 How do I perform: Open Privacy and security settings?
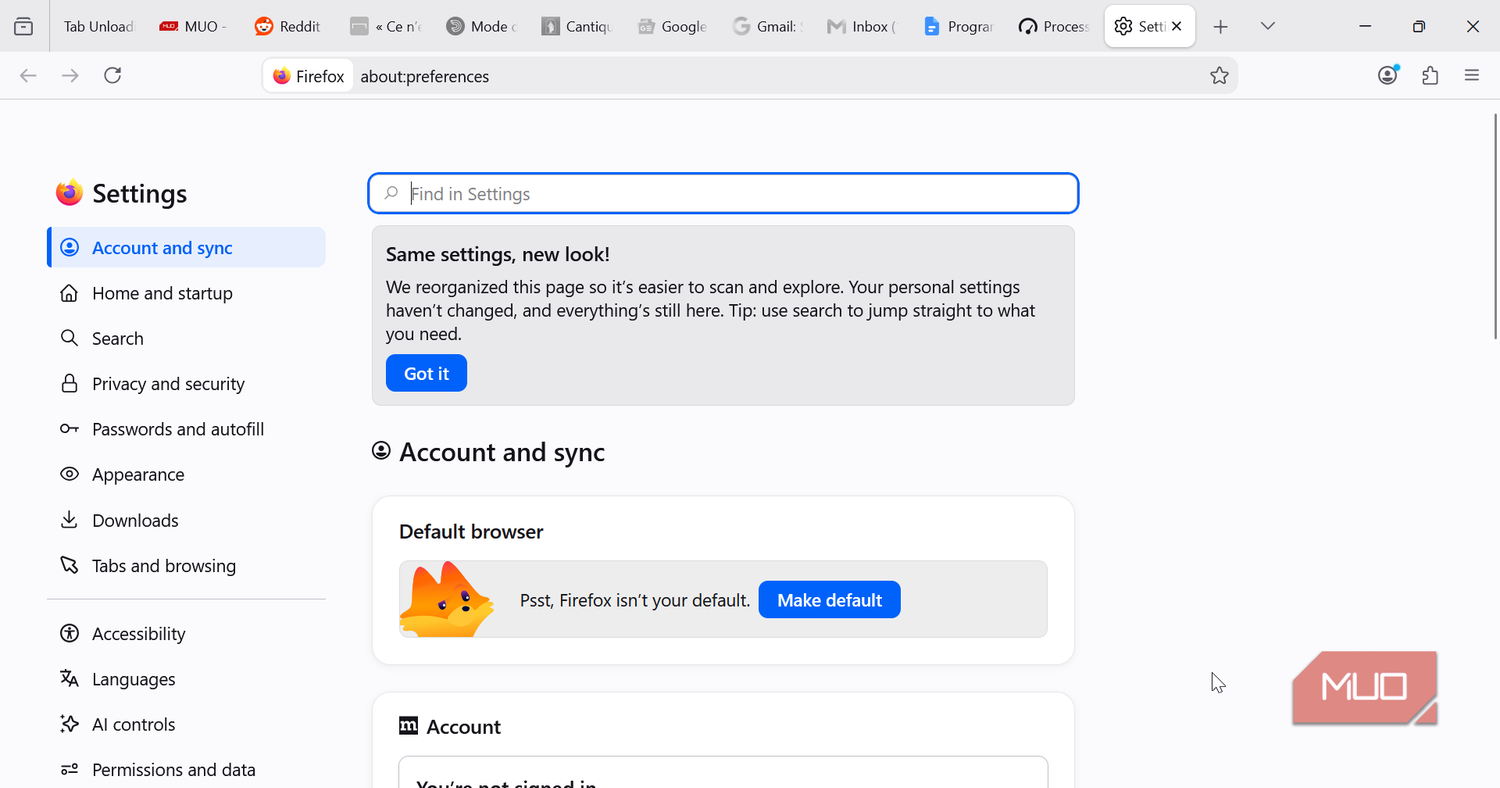click(186, 384)
